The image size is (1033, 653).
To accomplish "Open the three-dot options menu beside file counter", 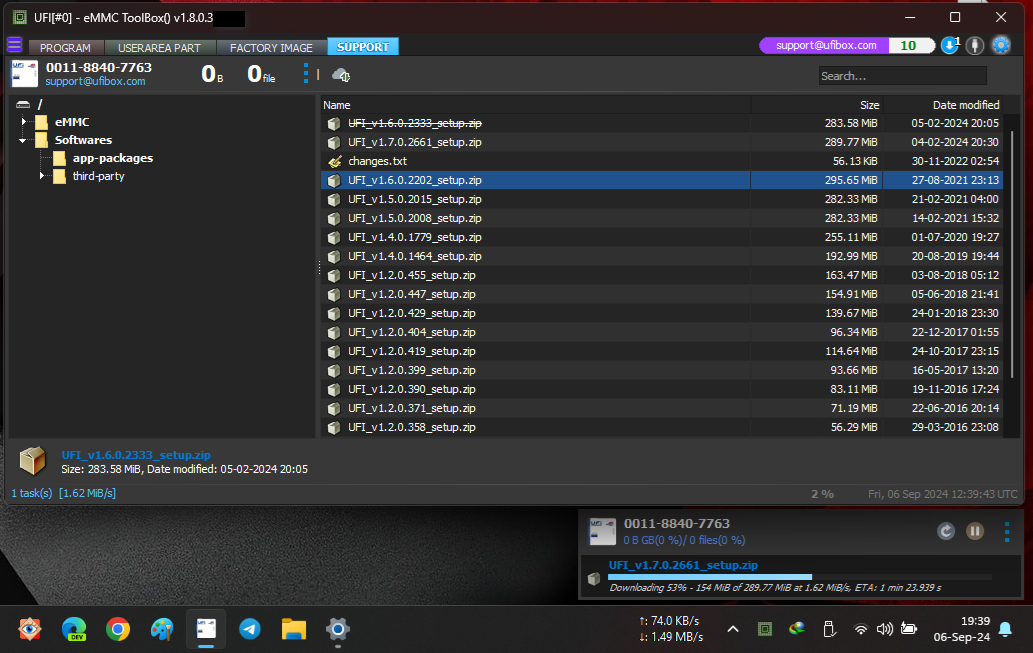I will [x=306, y=73].
